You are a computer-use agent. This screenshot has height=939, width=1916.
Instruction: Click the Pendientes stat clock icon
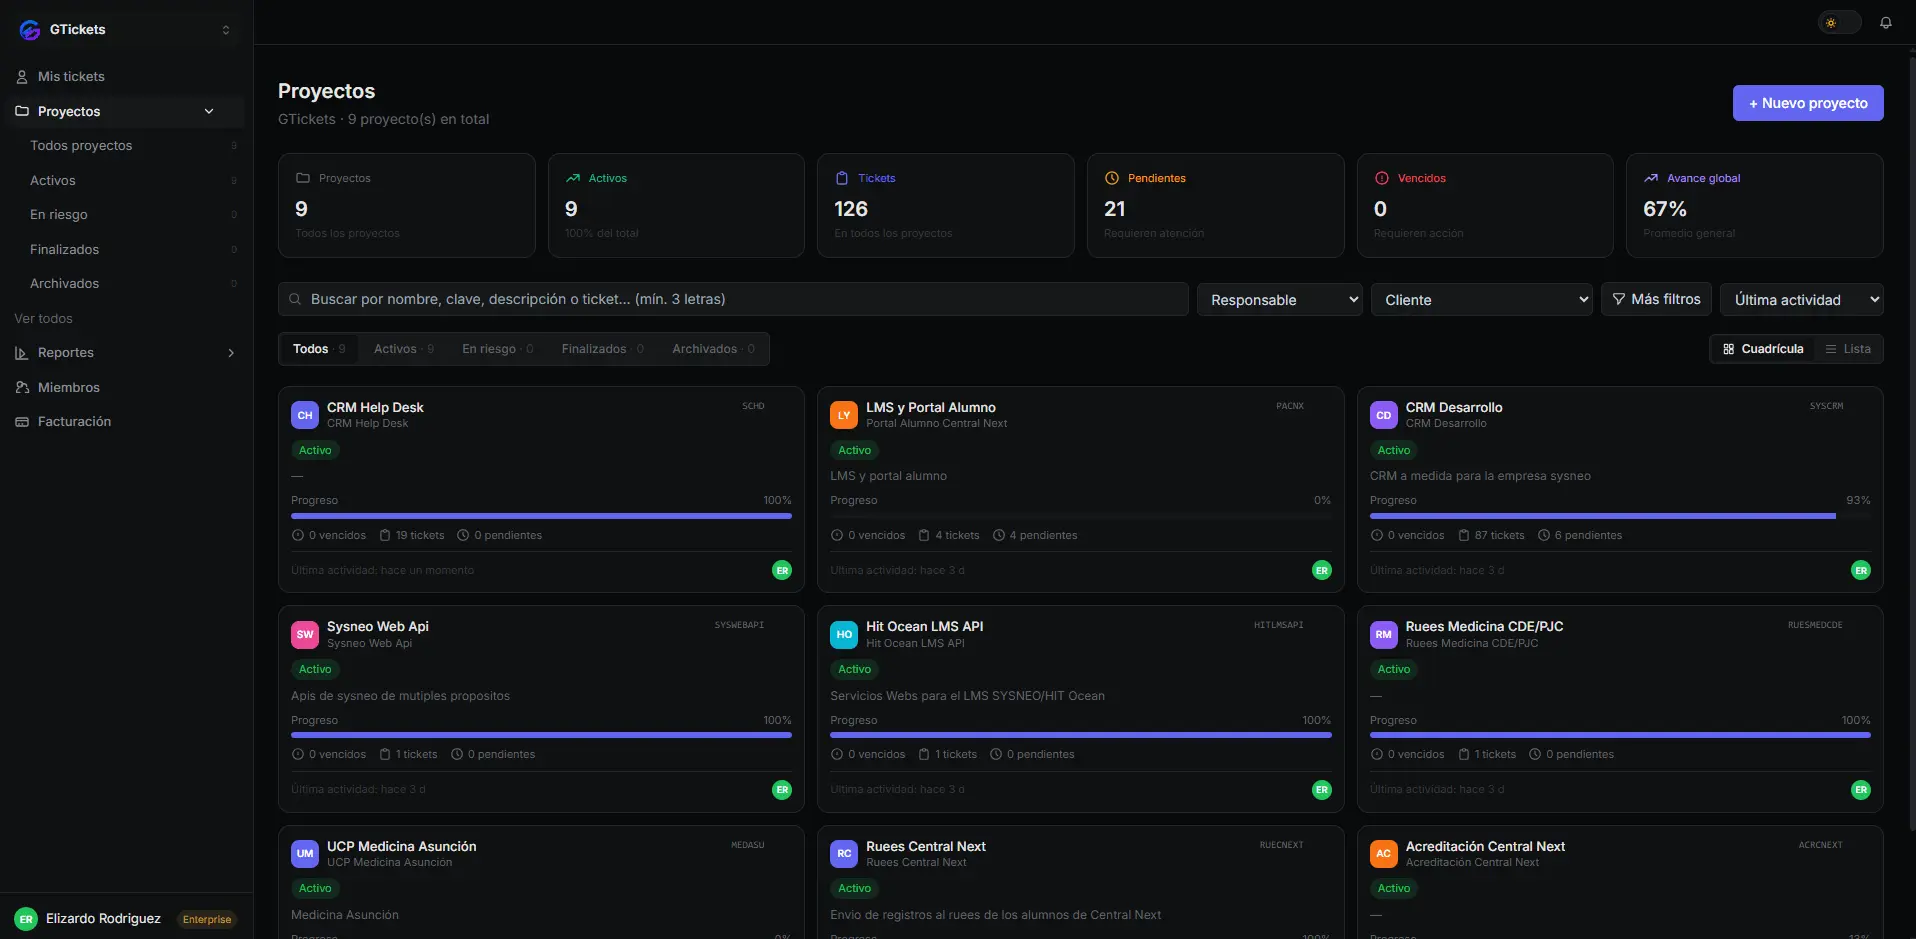click(x=1112, y=178)
